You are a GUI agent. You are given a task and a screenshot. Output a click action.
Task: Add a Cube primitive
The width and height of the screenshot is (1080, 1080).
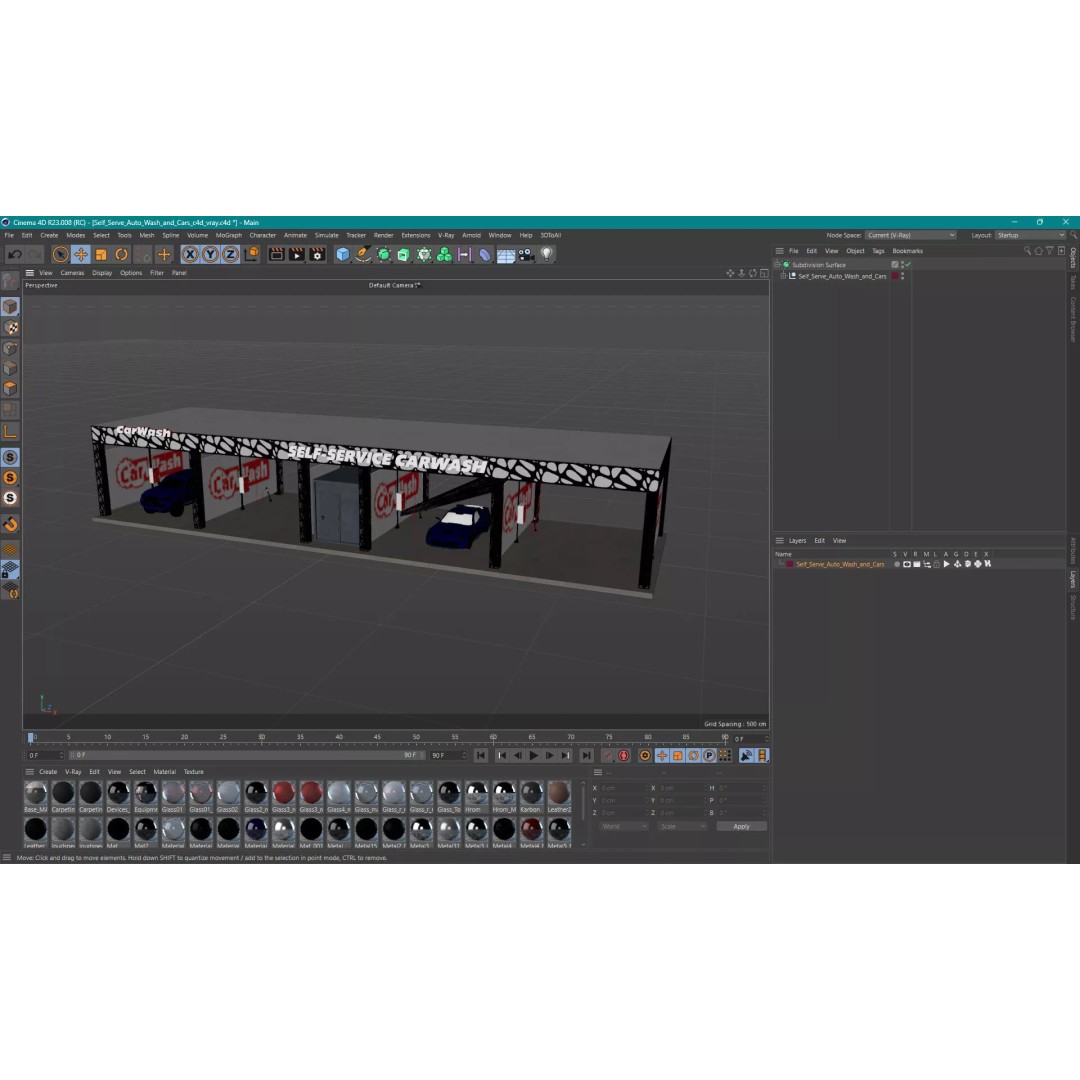tap(343, 255)
